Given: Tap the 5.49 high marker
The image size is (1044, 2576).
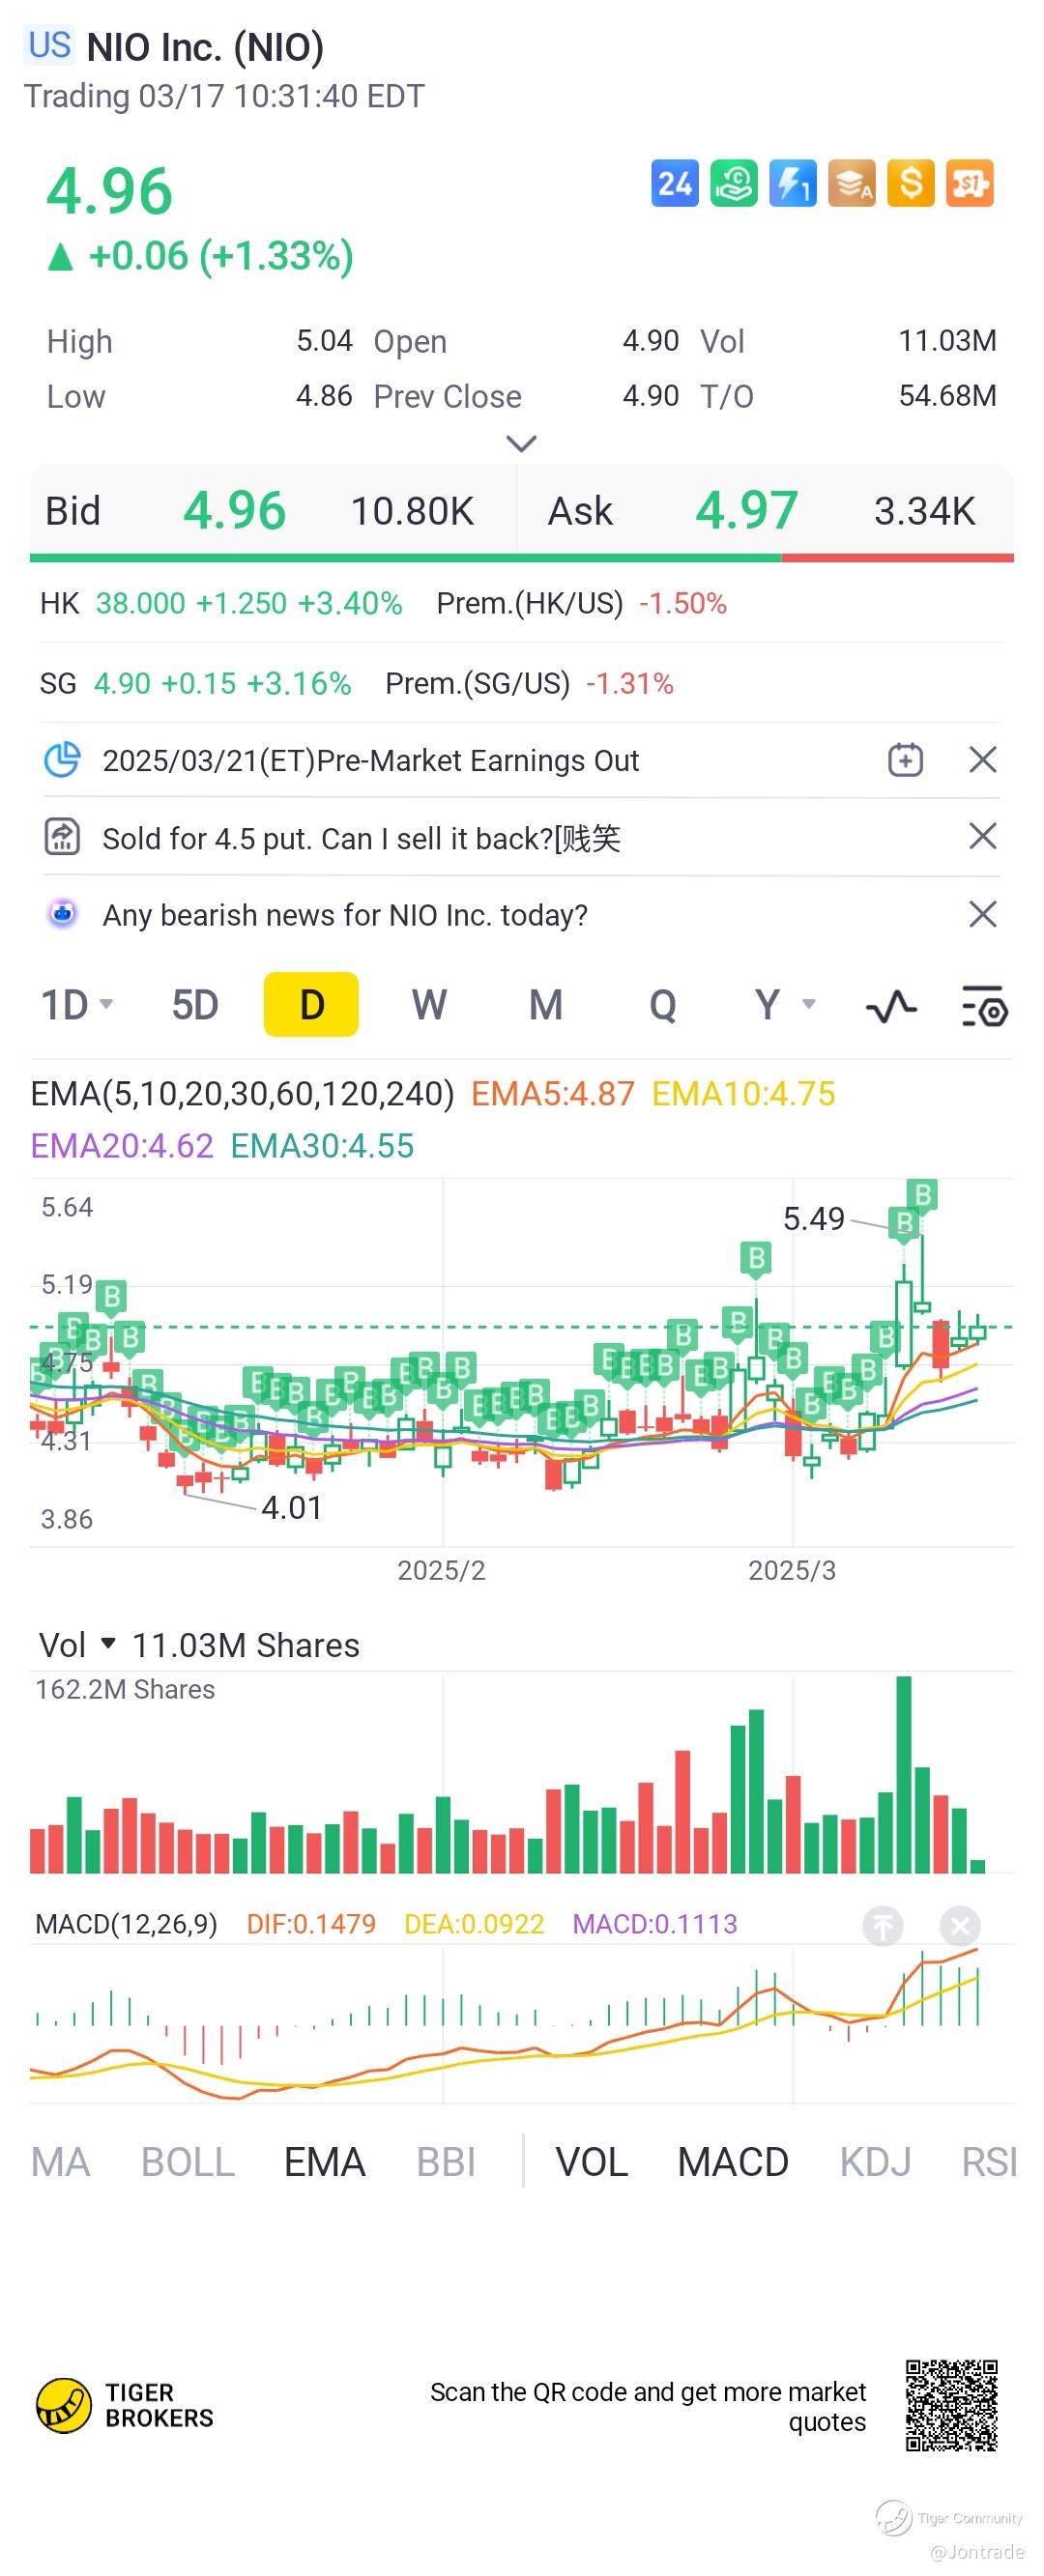Looking at the screenshot, I should click(813, 1218).
